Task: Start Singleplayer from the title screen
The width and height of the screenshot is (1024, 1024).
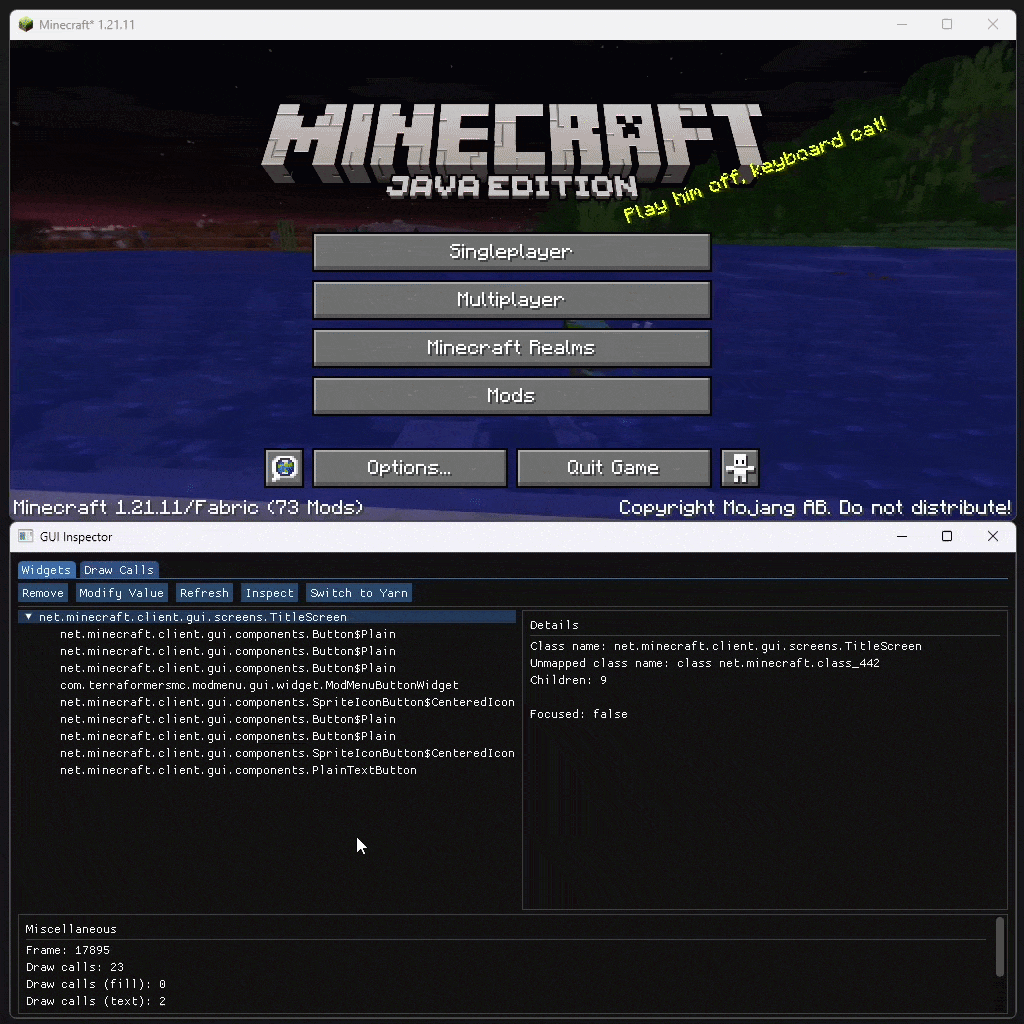Action: 512,252
